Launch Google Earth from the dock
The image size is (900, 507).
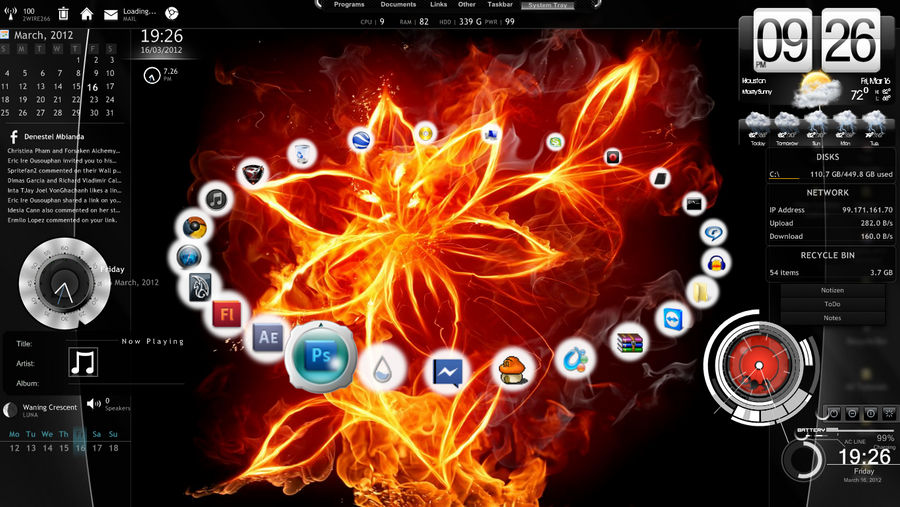[361, 140]
